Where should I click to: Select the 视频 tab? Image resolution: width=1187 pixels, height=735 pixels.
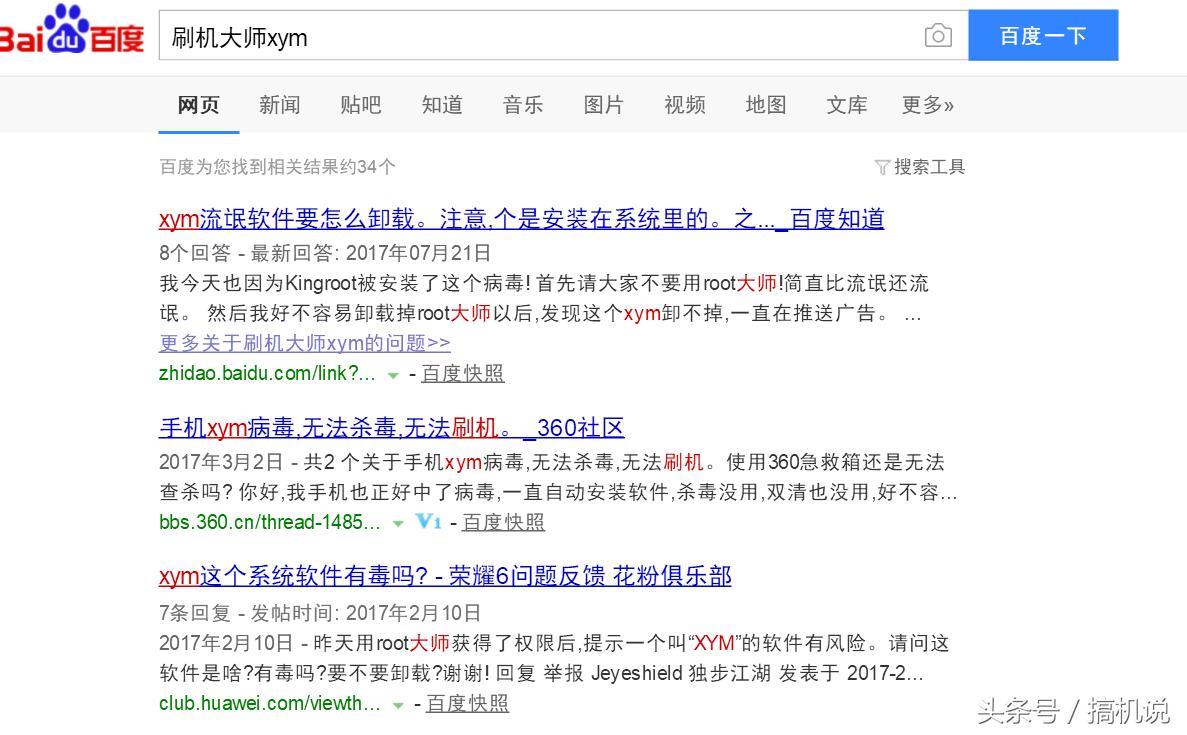[x=684, y=105]
